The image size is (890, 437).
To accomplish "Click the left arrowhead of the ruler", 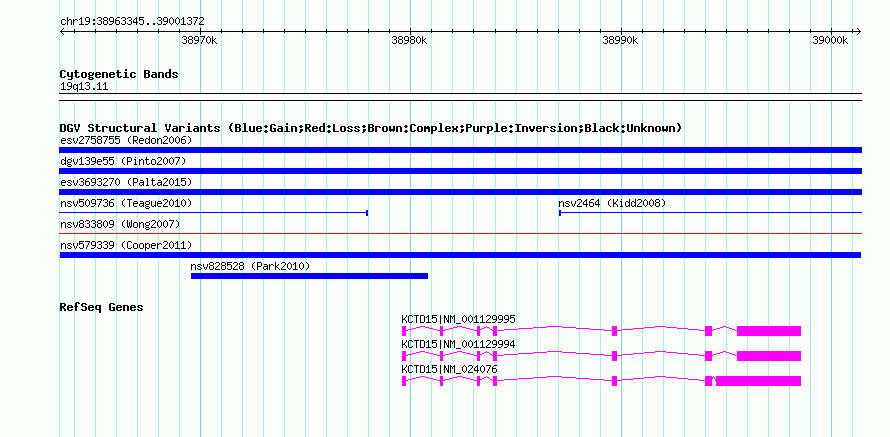I will click(x=62, y=32).
